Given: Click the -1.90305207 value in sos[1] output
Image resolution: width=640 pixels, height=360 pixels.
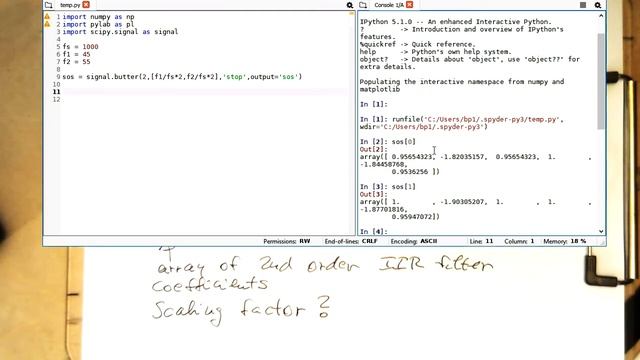Looking at the screenshot, I should 462,202.
